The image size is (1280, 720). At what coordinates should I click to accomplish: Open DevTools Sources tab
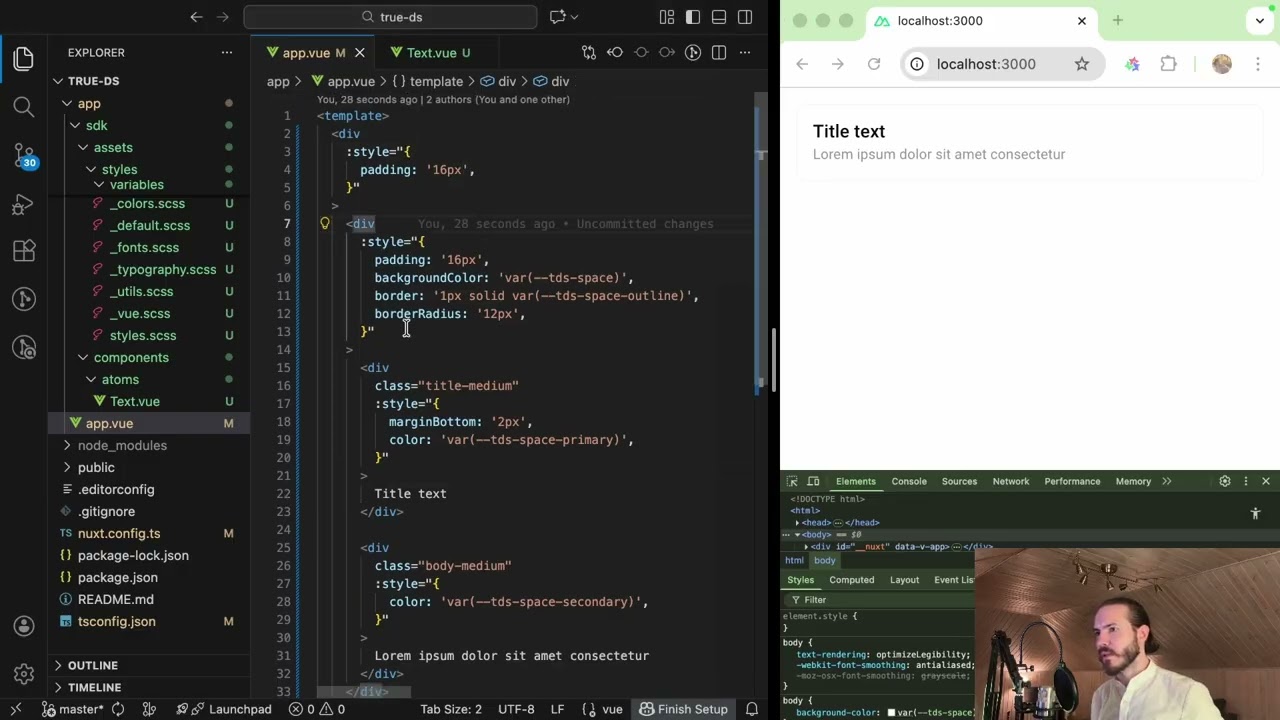959,481
